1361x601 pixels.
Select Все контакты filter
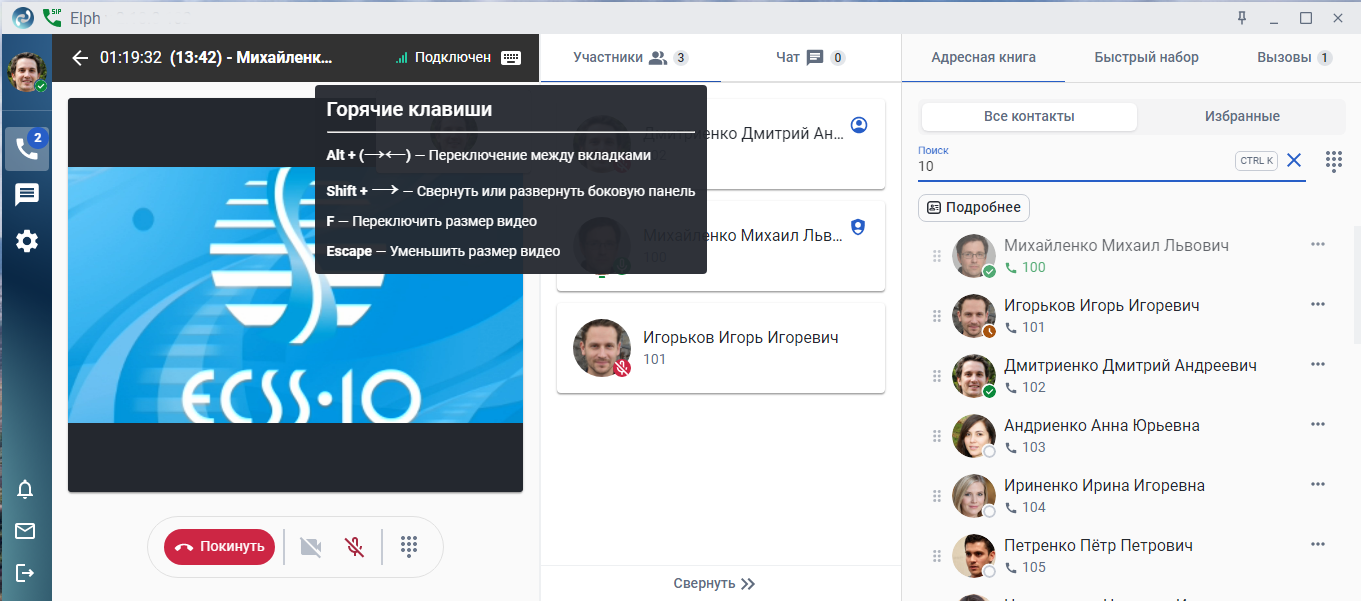1029,117
